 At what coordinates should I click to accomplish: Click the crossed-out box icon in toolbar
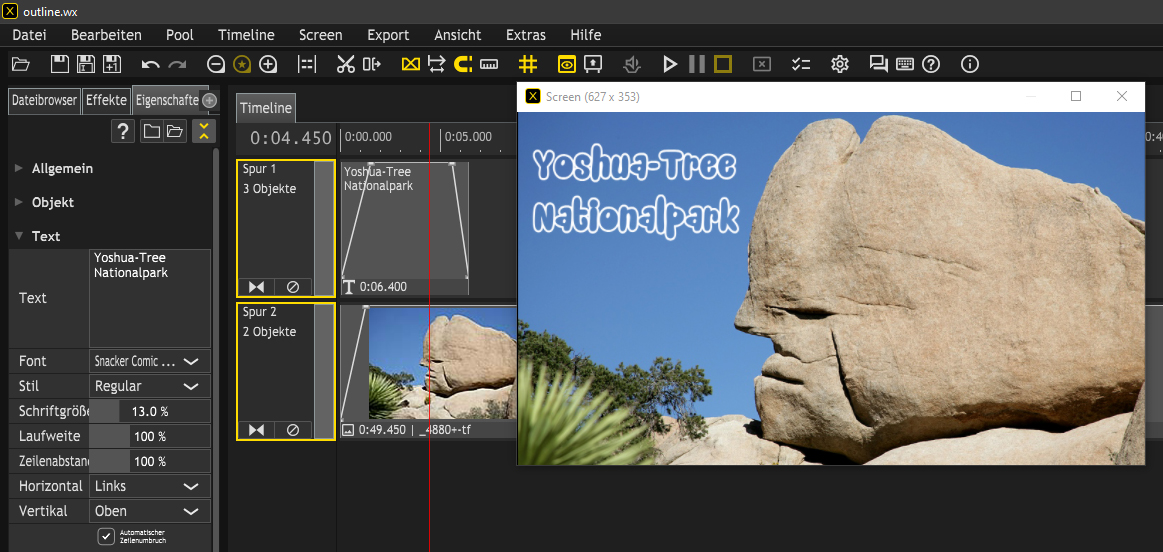point(762,65)
